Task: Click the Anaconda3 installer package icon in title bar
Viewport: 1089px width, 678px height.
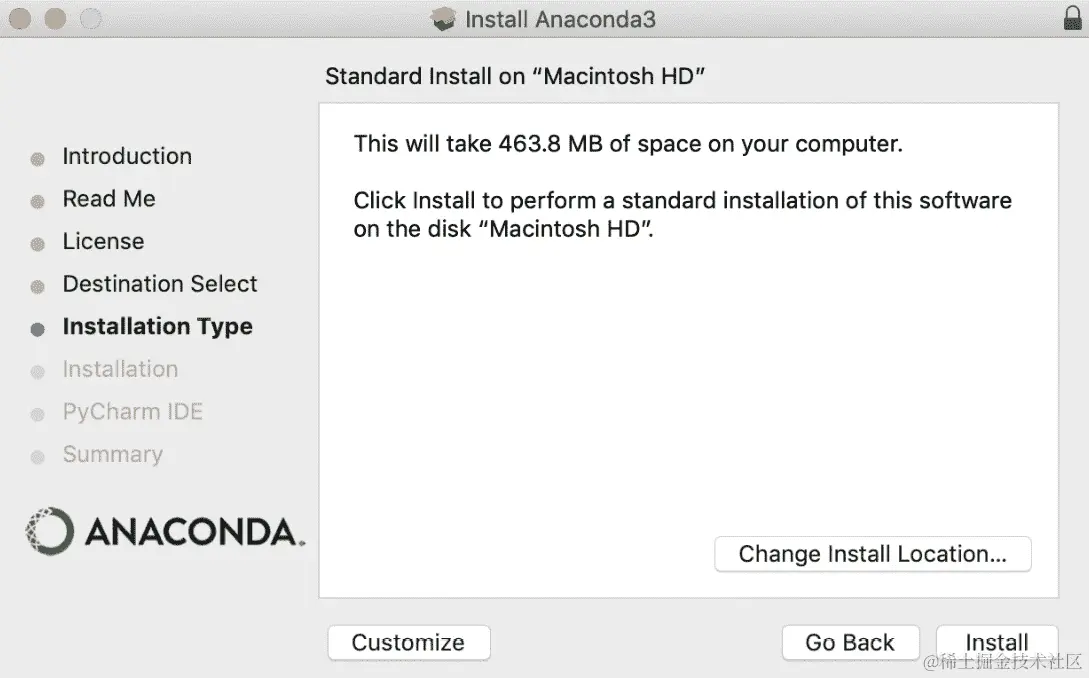Action: (x=443, y=18)
